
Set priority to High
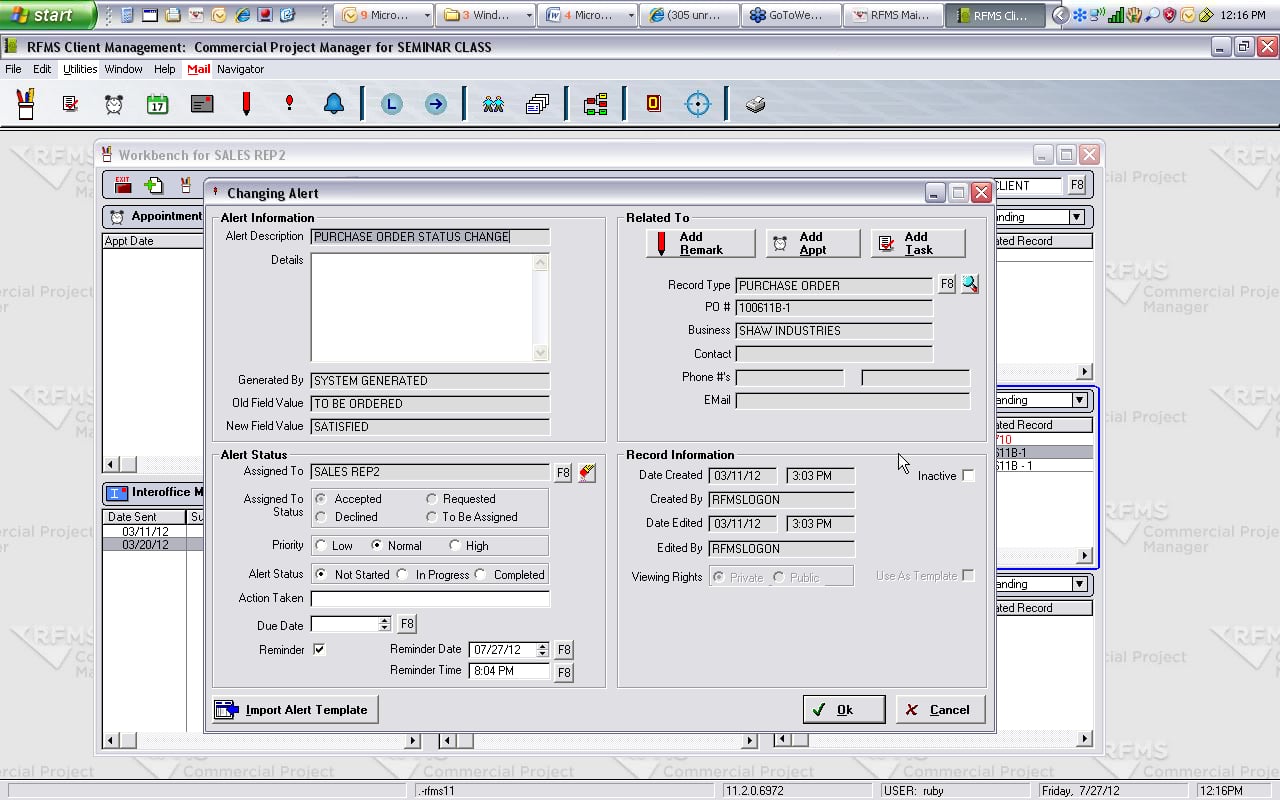(455, 546)
